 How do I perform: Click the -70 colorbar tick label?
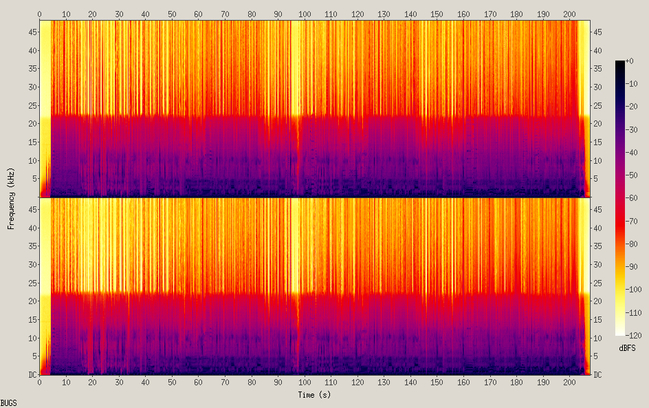[632, 221]
